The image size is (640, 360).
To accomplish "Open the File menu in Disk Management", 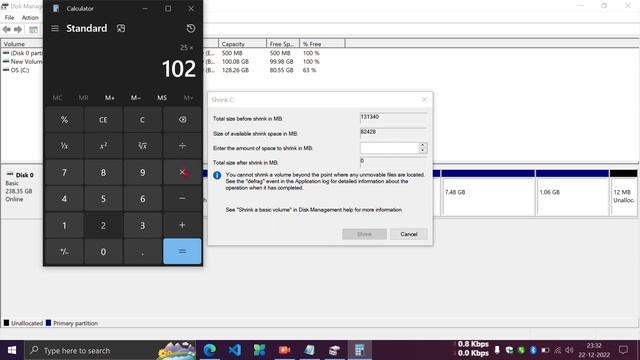I will [9, 18].
